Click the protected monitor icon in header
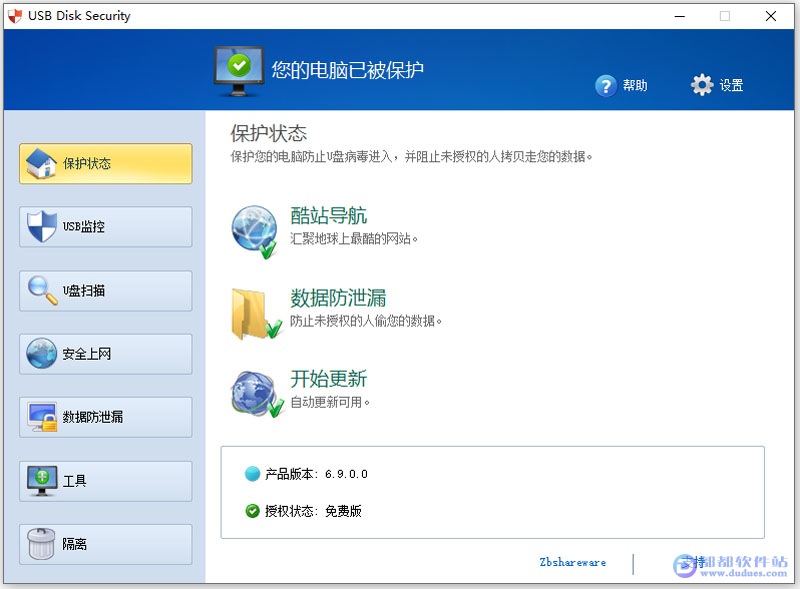800x589 pixels. (x=239, y=71)
